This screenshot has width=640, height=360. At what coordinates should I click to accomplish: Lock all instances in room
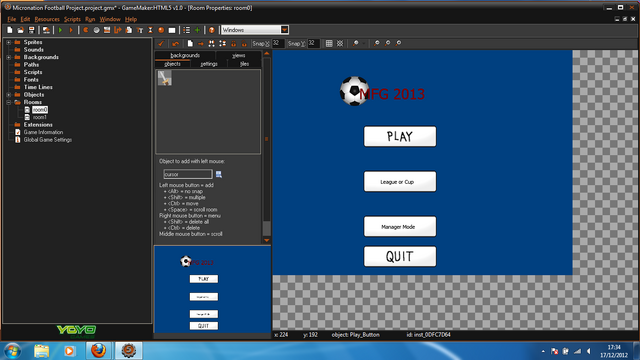(x=233, y=43)
